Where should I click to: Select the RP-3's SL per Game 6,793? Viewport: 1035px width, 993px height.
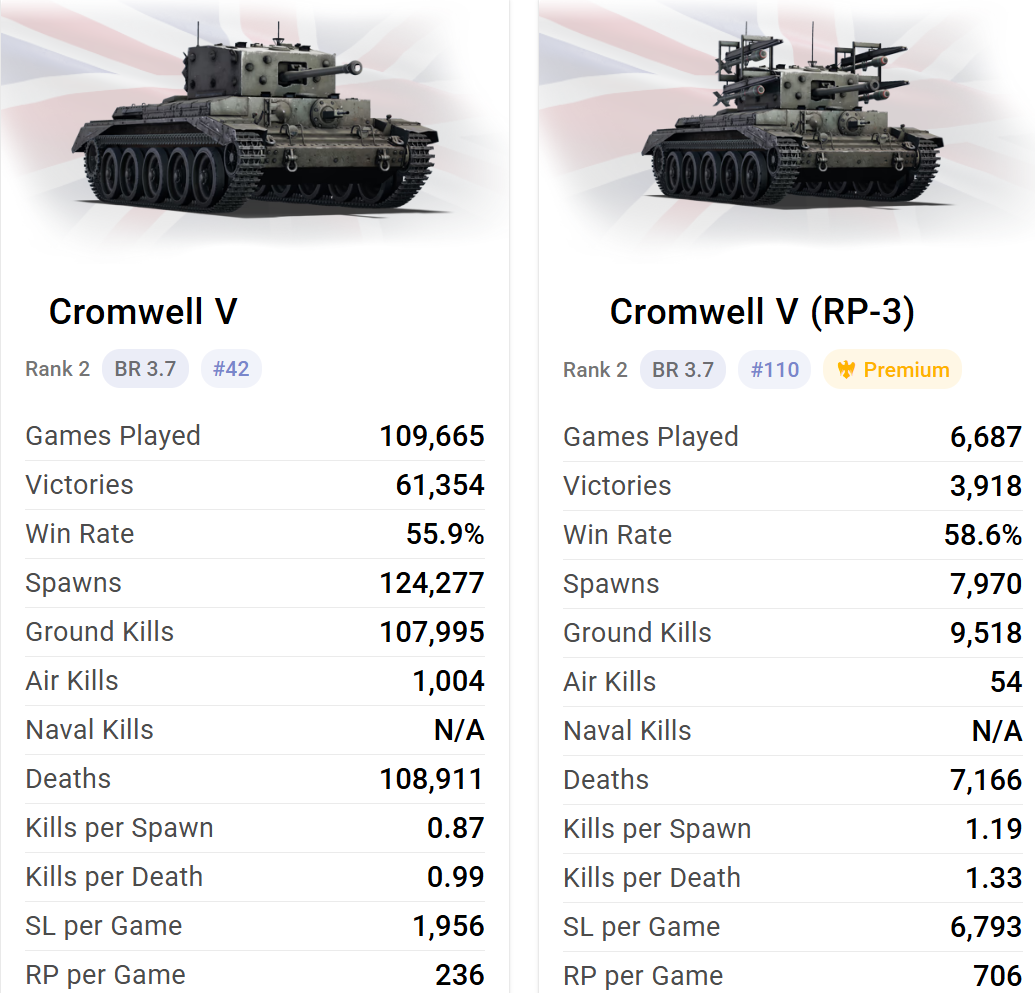[x=986, y=927]
